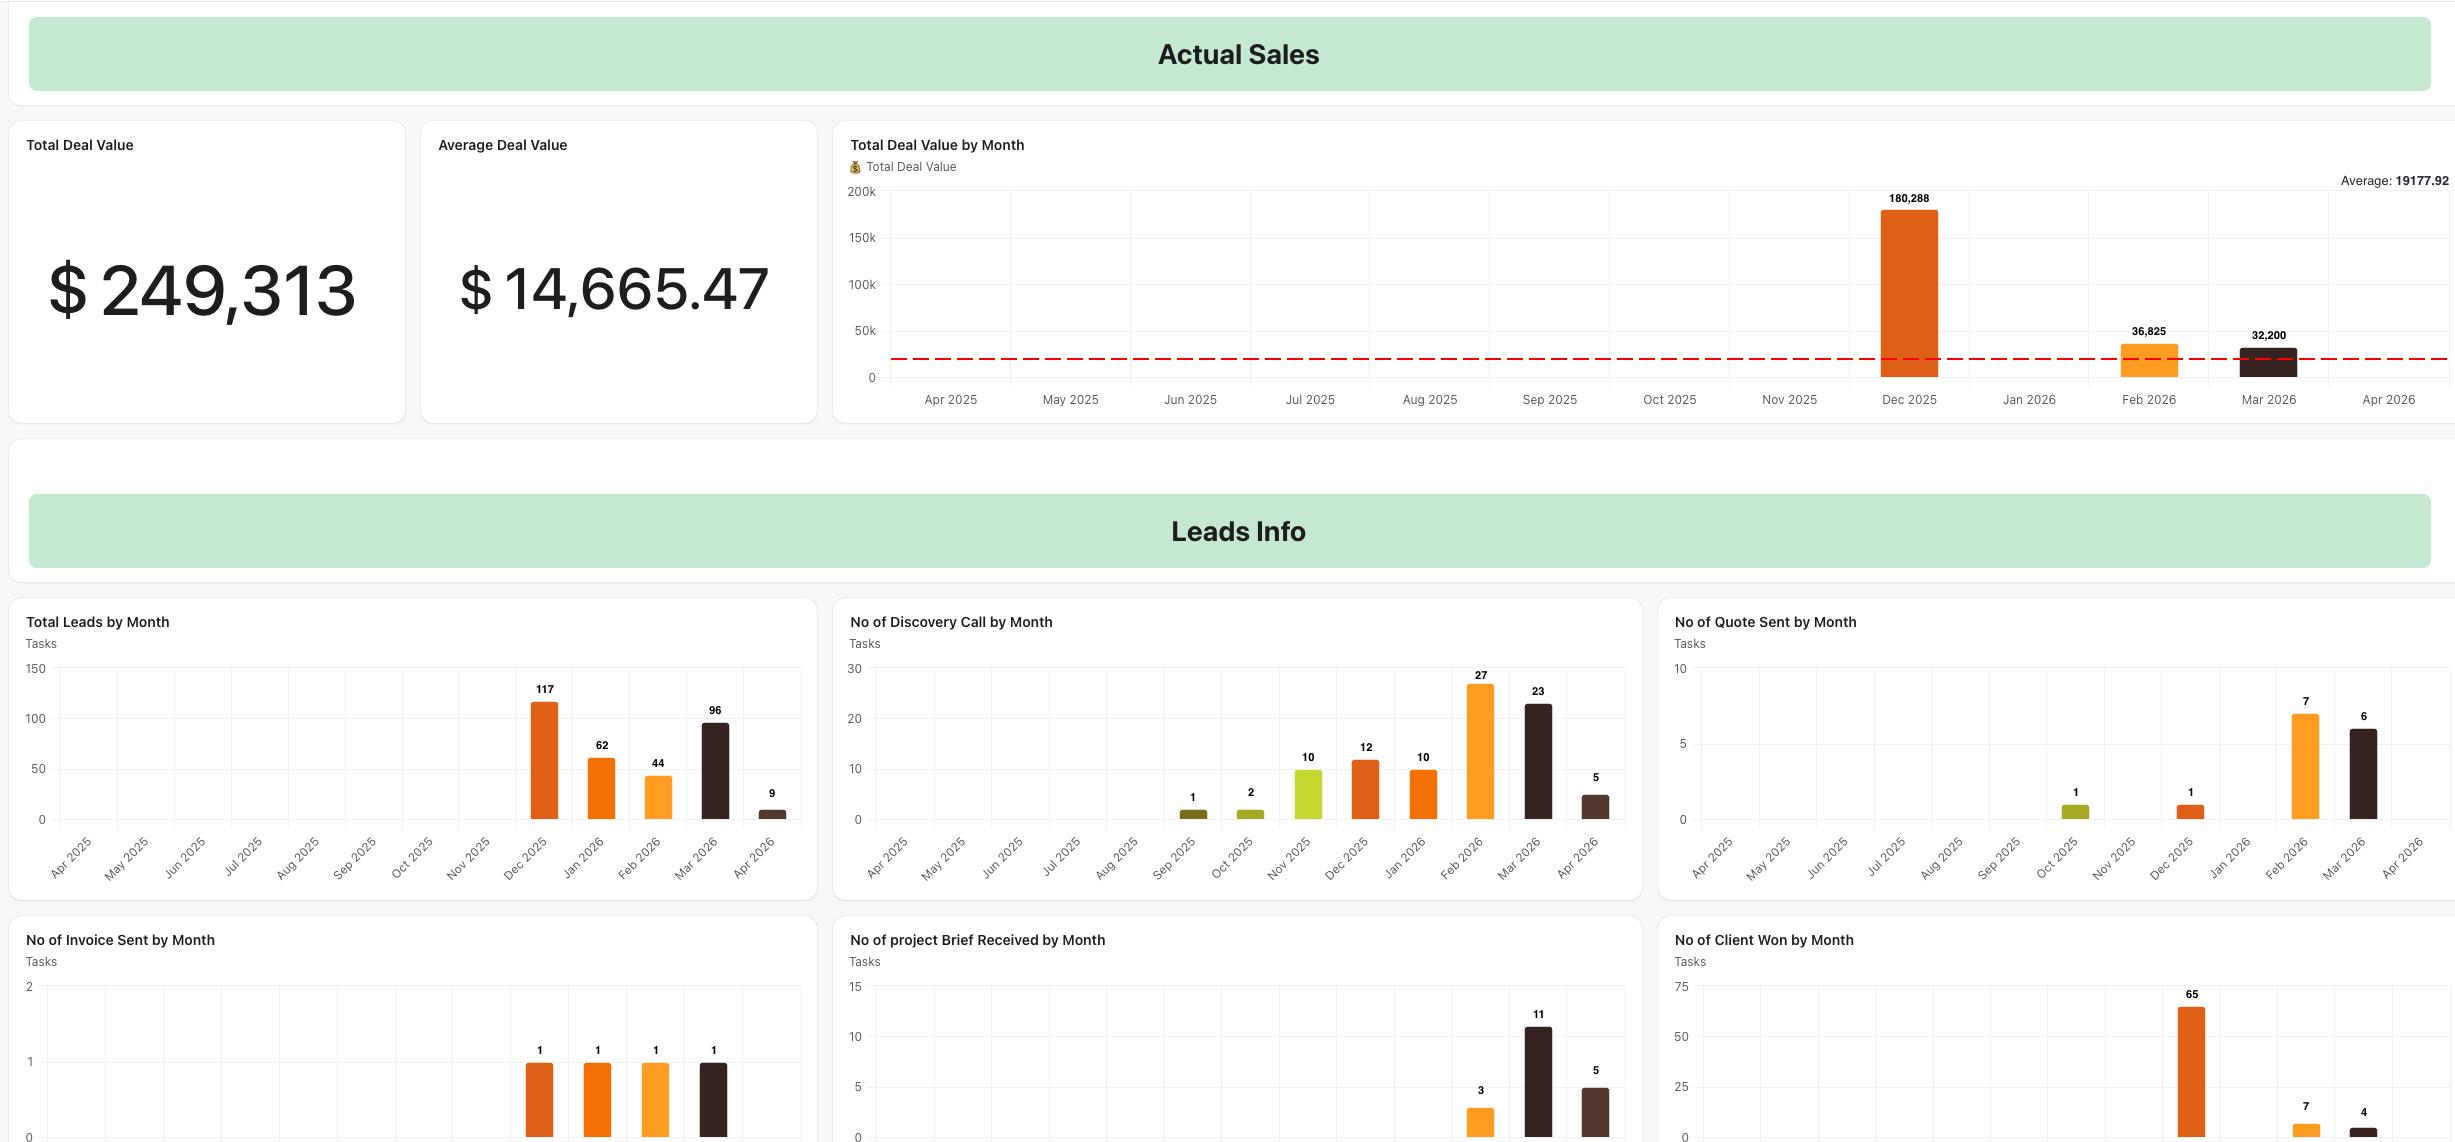The width and height of the screenshot is (2455, 1142).
Task: Click the Total Deal Value by Month chart title
Action: click(x=937, y=145)
